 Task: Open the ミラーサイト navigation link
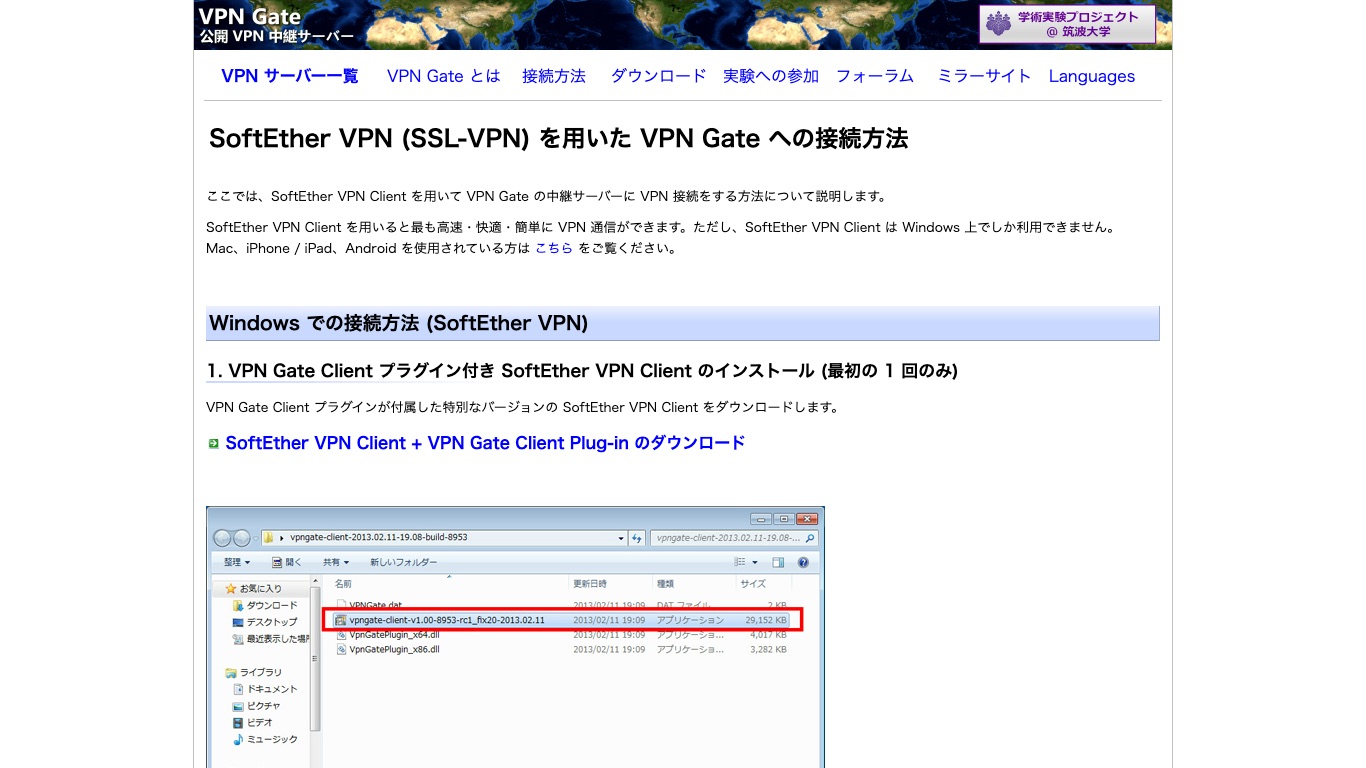pyautogui.click(x=983, y=76)
